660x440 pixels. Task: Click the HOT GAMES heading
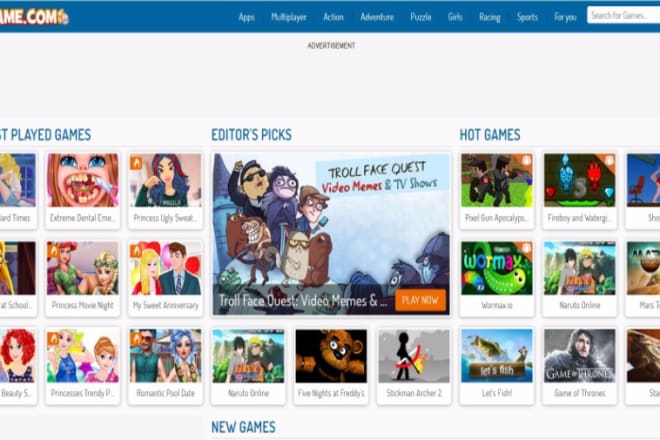[x=490, y=135]
